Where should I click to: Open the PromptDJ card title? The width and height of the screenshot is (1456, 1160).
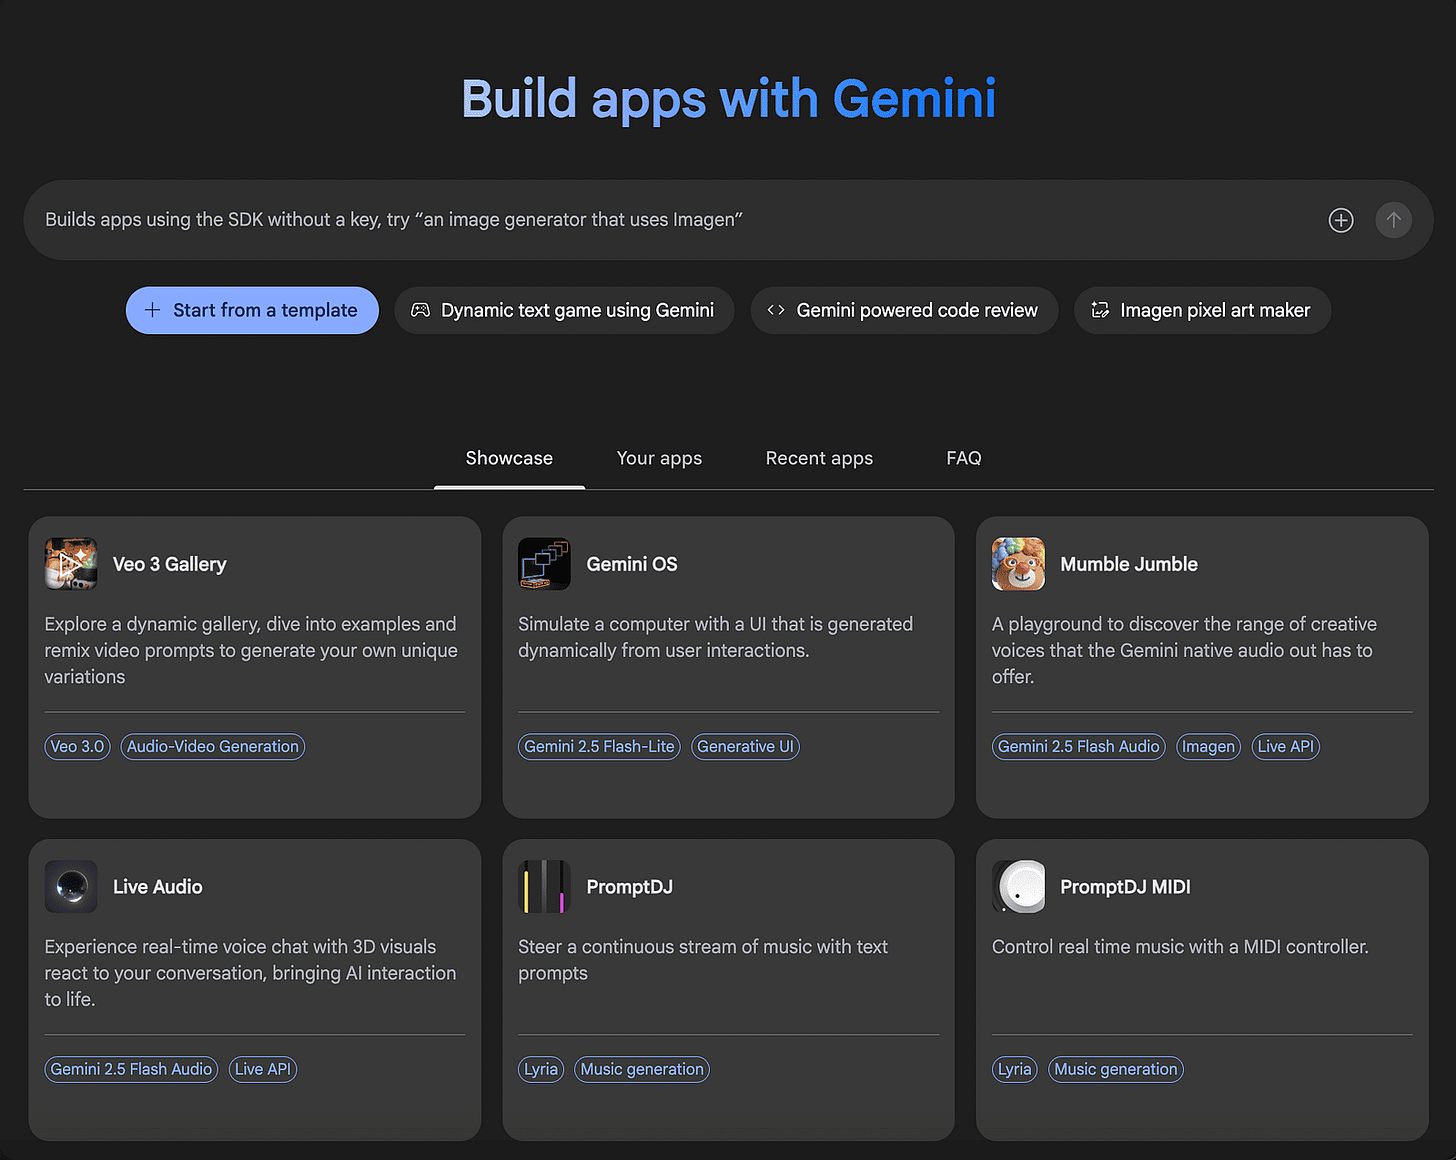pyautogui.click(x=629, y=887)
